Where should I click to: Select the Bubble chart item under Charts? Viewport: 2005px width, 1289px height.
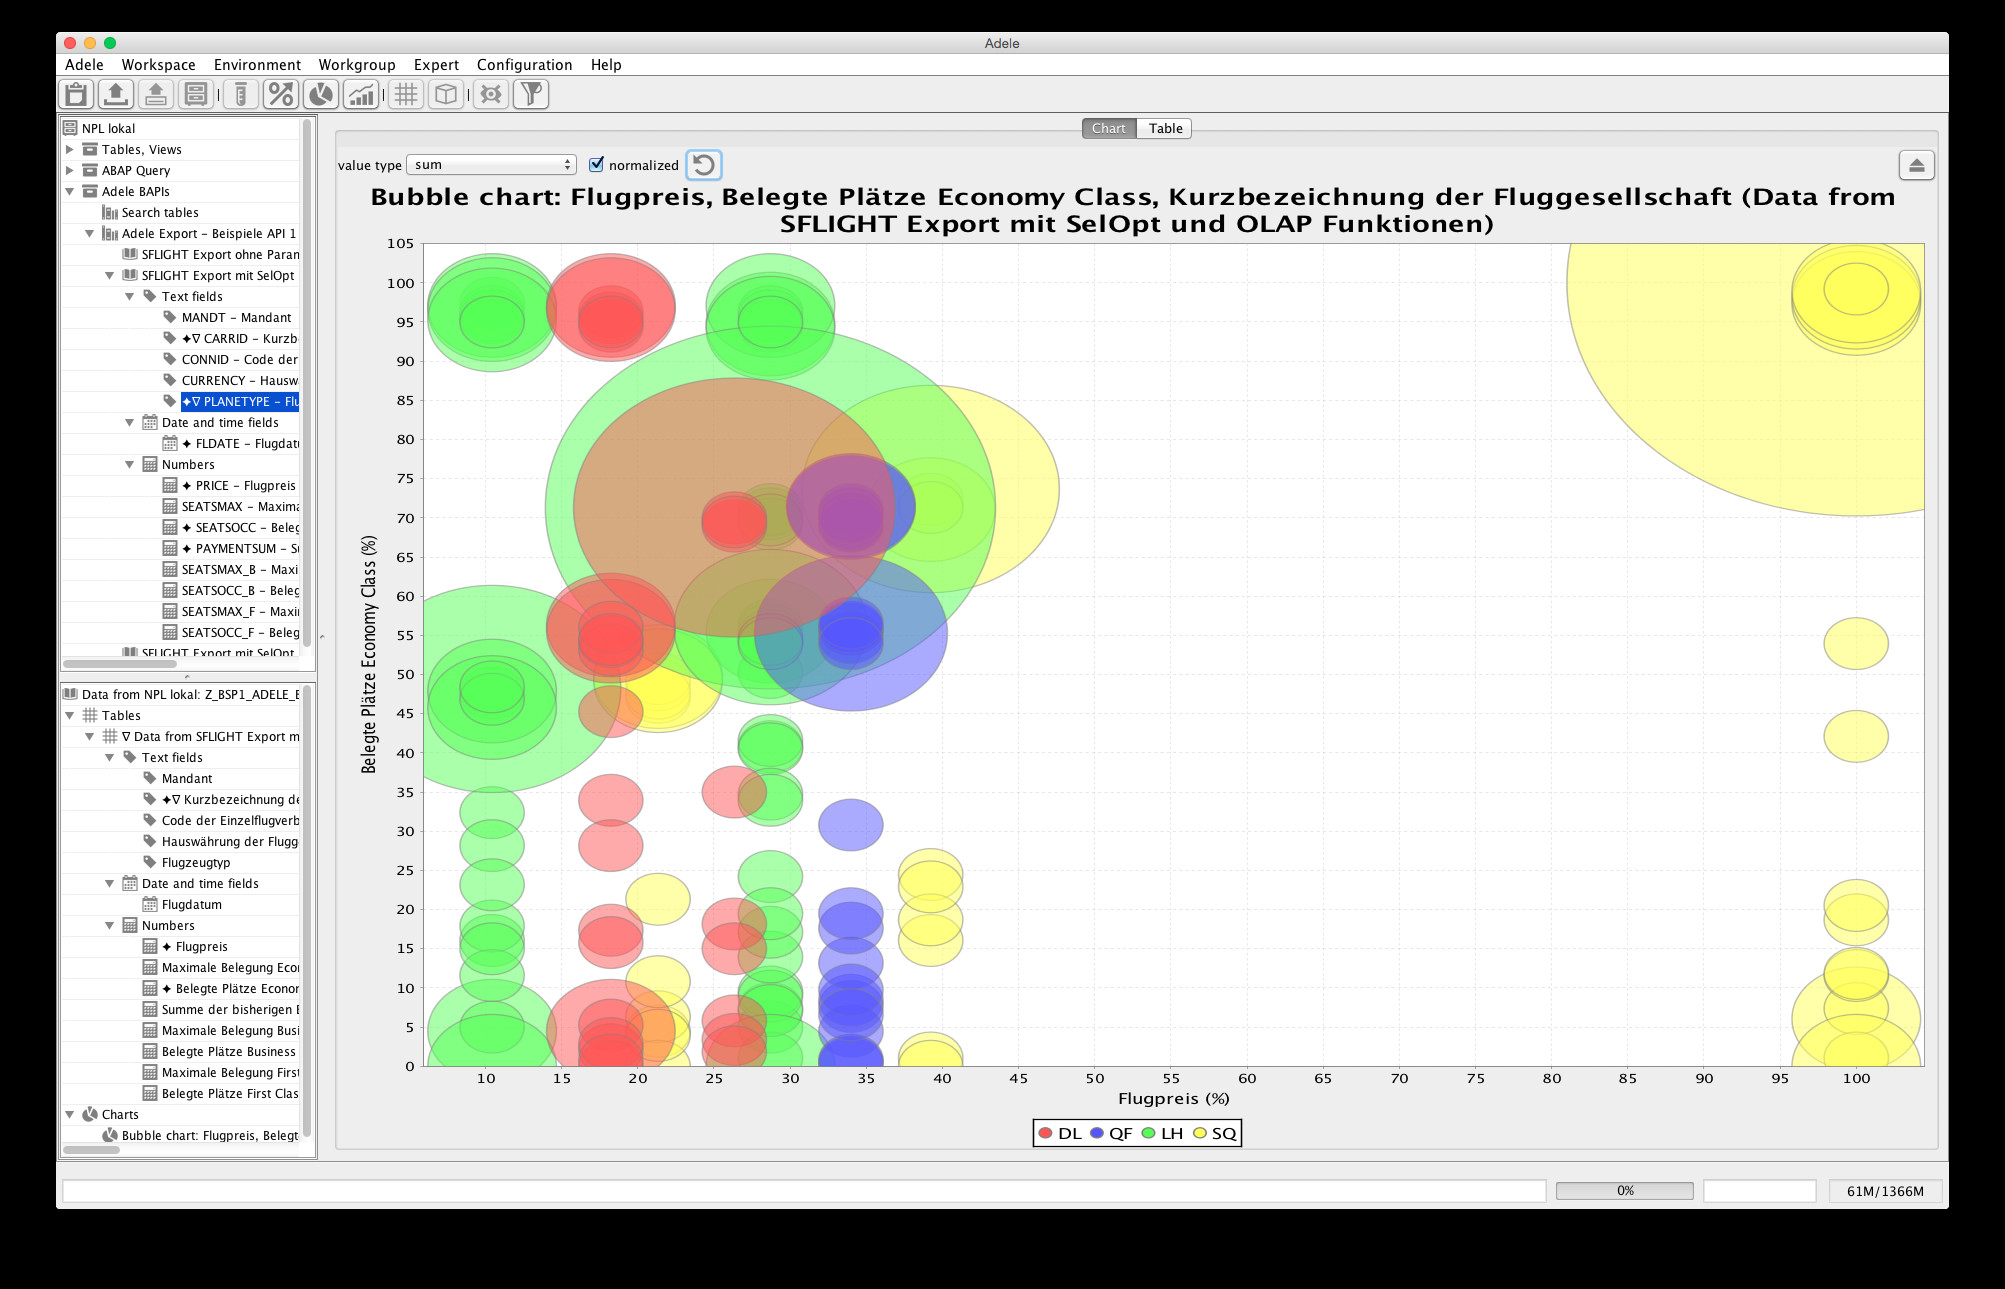209,1135
